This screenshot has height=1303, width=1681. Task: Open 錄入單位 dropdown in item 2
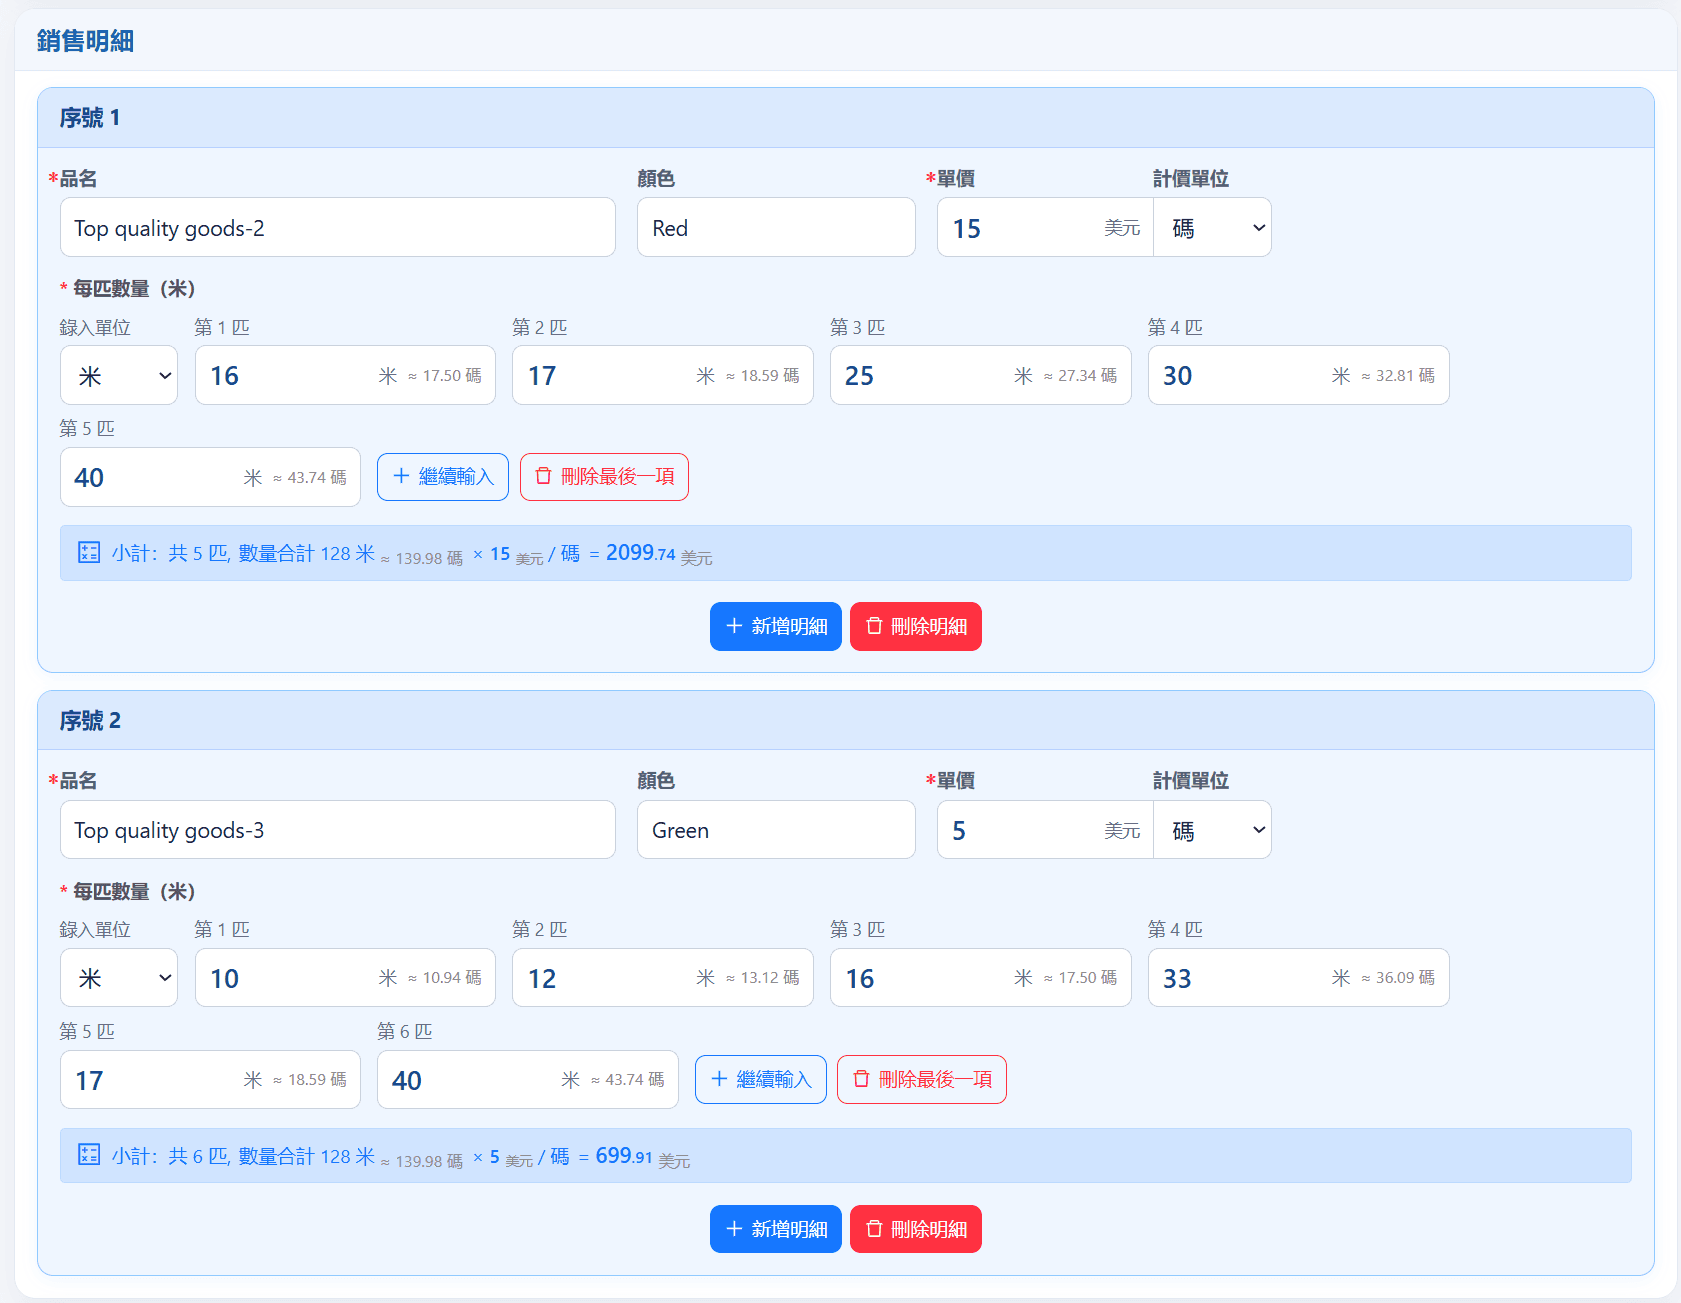119,977
